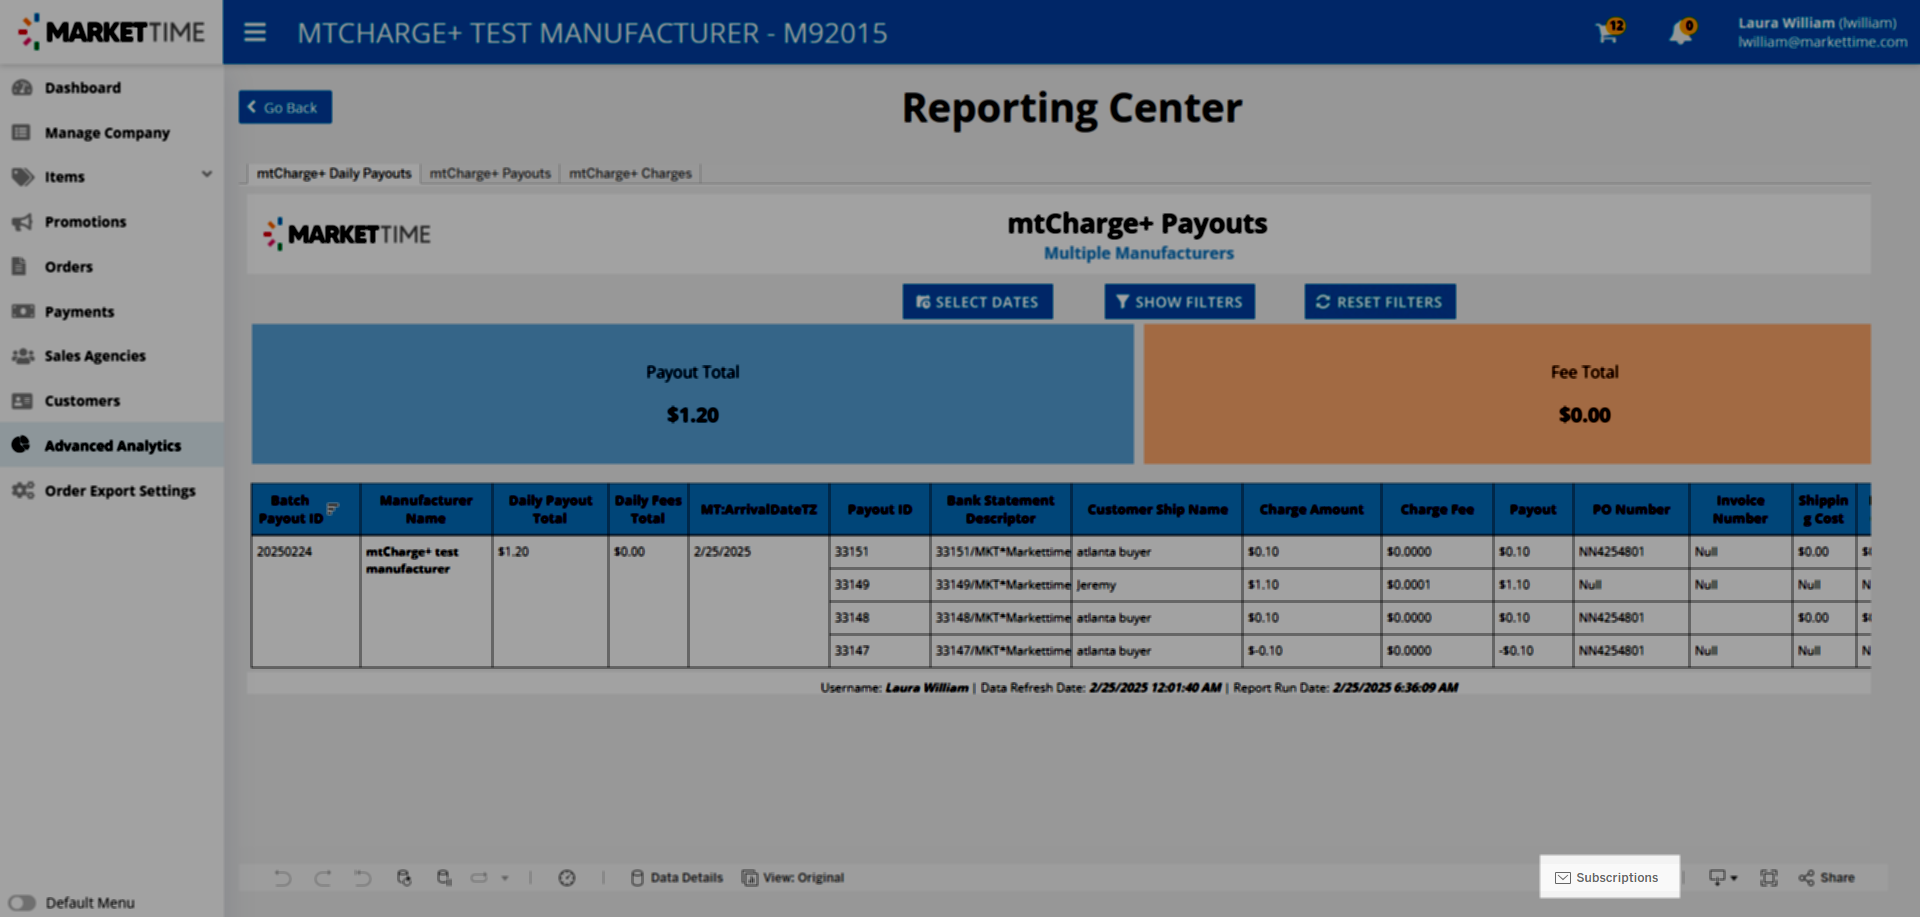Click the 2/25/2025 arrival date cell

coord(759,601)
